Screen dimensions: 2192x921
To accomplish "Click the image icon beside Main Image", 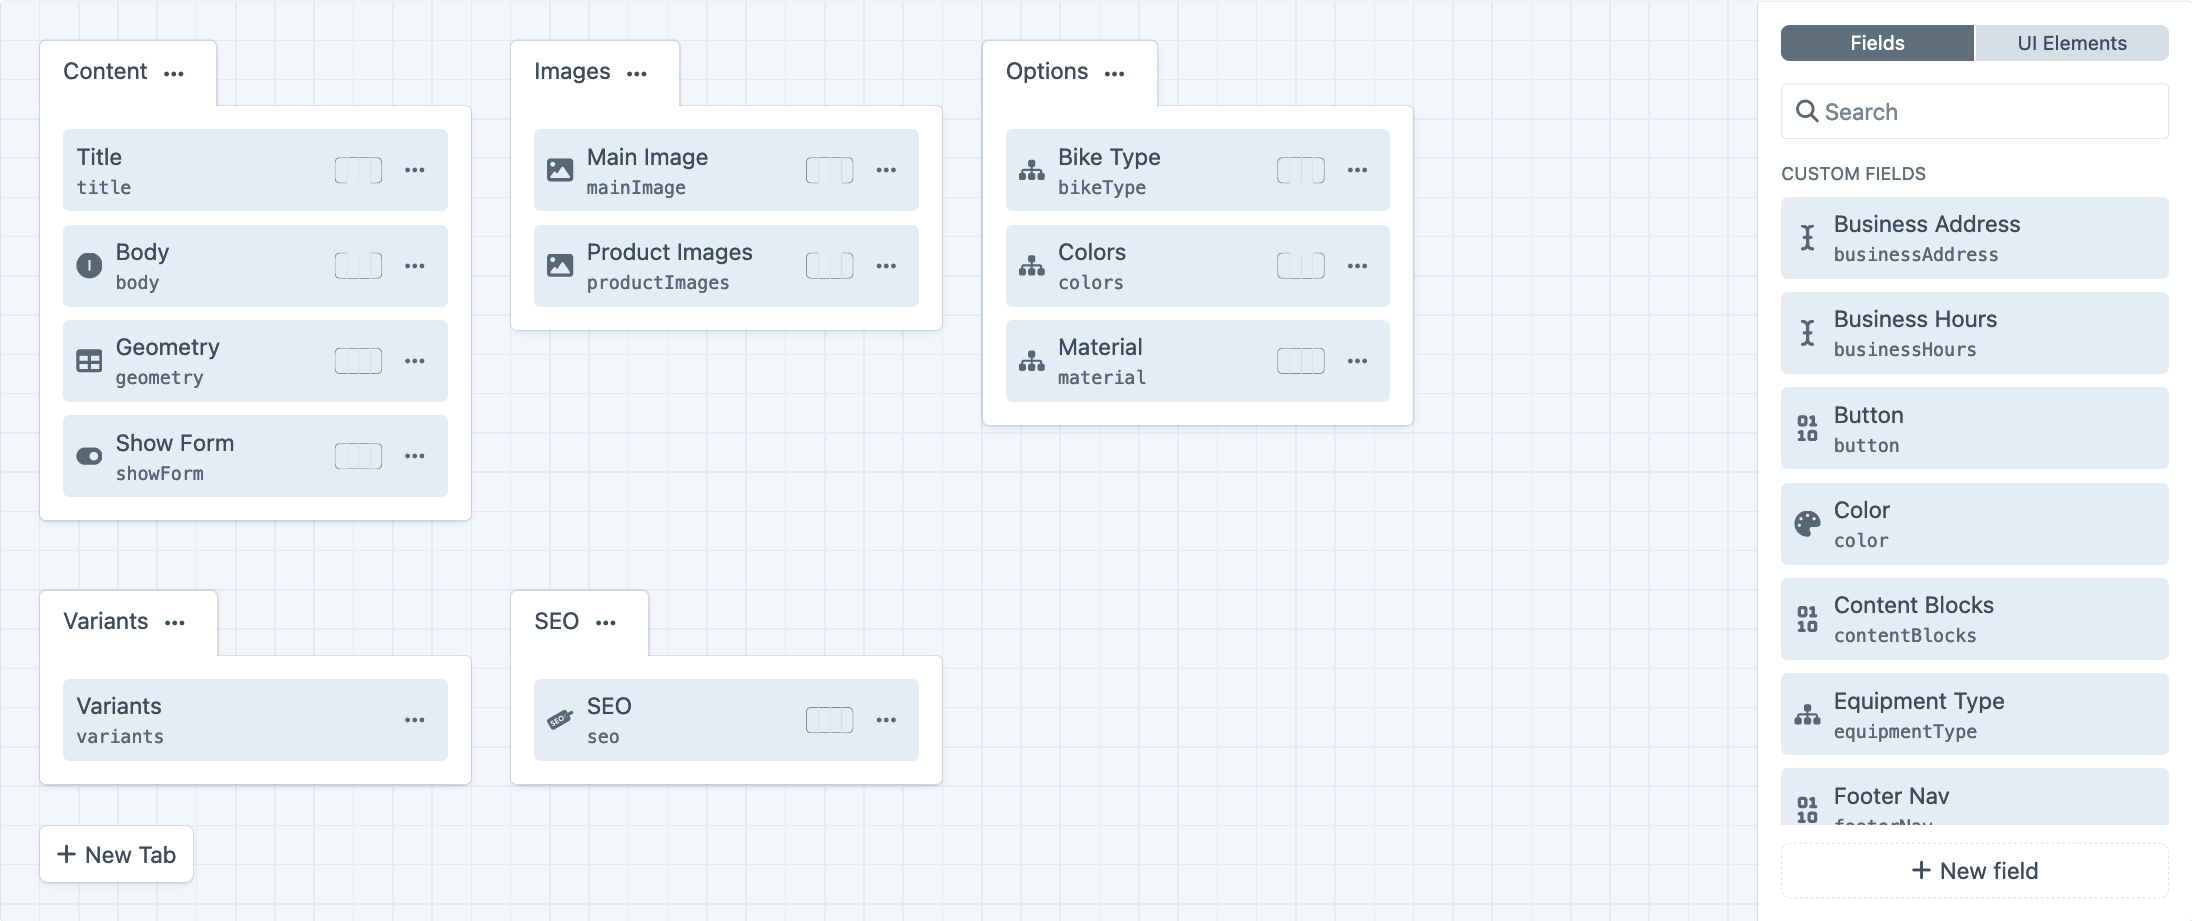I will click(x=560, y=170).
